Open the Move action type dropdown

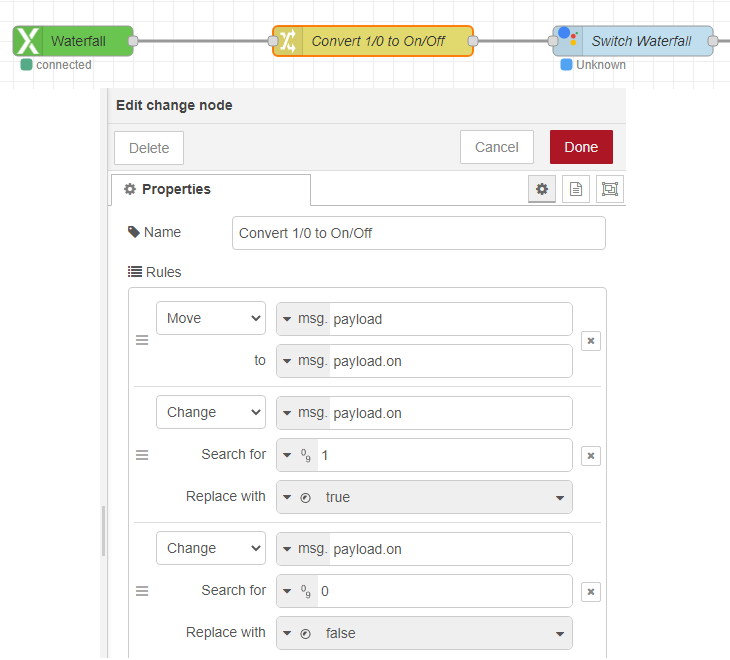click(x=211, y=318)
